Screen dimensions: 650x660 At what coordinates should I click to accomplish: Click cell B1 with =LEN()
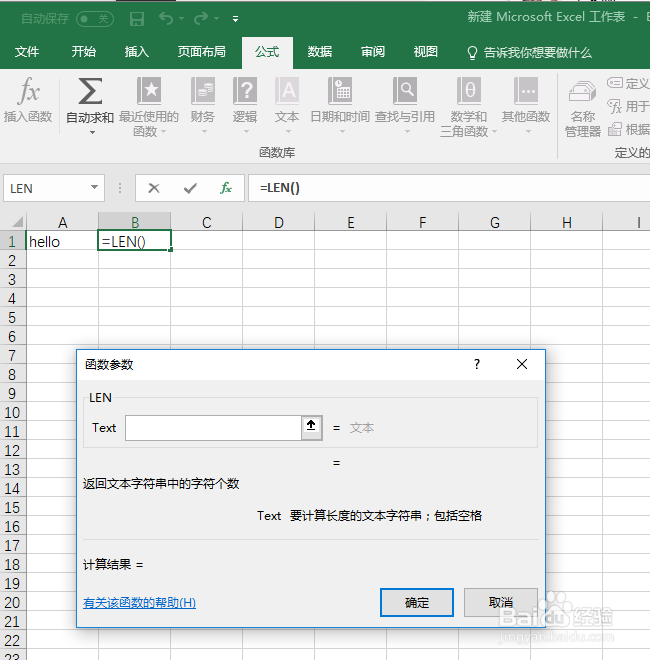pyautogui.click(x=134, y=242)
